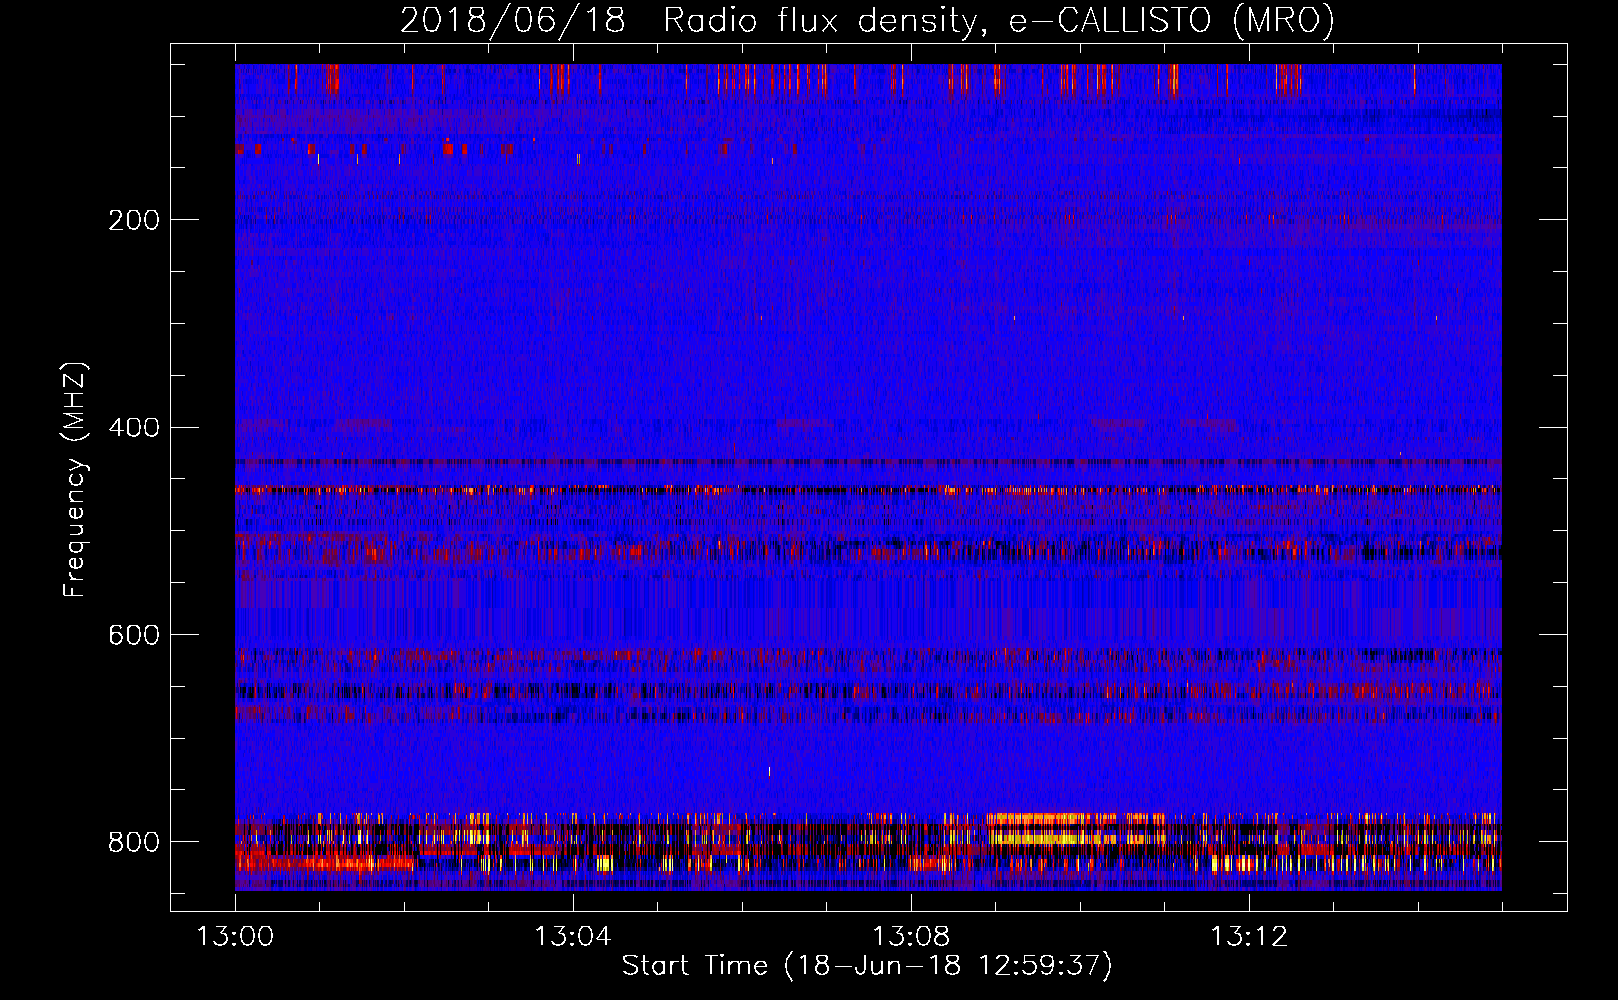Click the date '2018/06/18' in the title
The image size is (1618, 1000).
pos(513,20)
